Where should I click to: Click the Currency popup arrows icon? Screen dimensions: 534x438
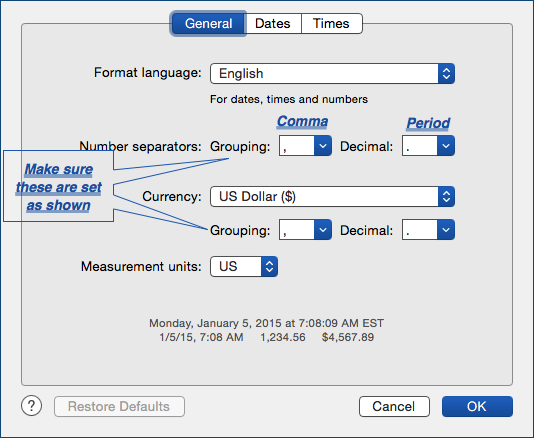coord(446,196)
